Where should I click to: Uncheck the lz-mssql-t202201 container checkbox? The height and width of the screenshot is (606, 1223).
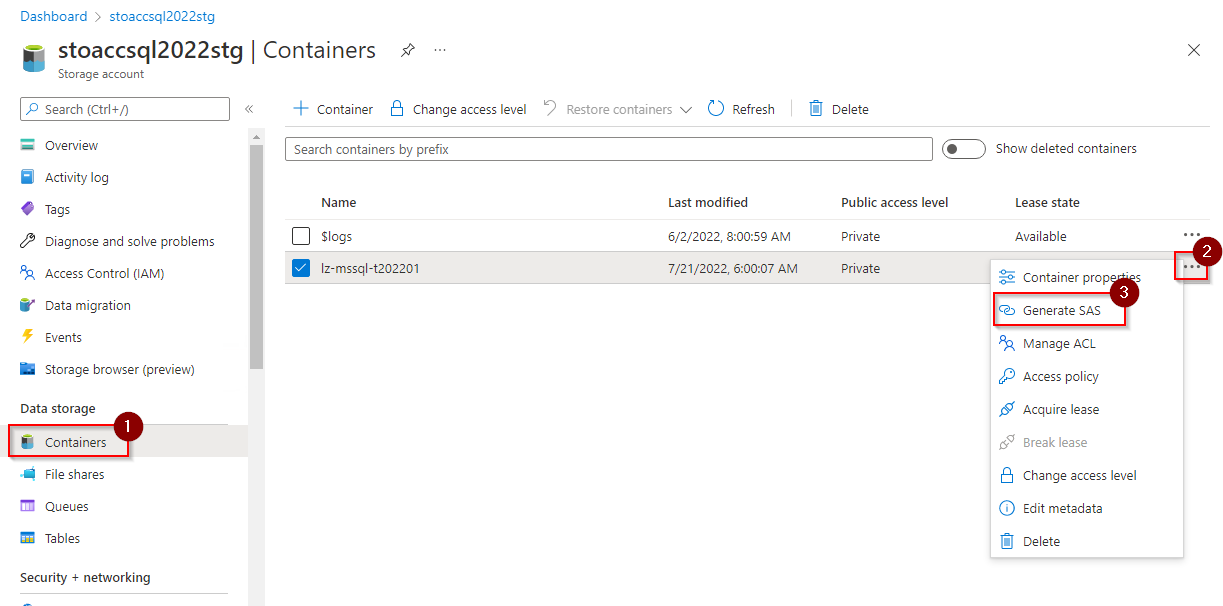pyautogui.click(x=301, y=268)
